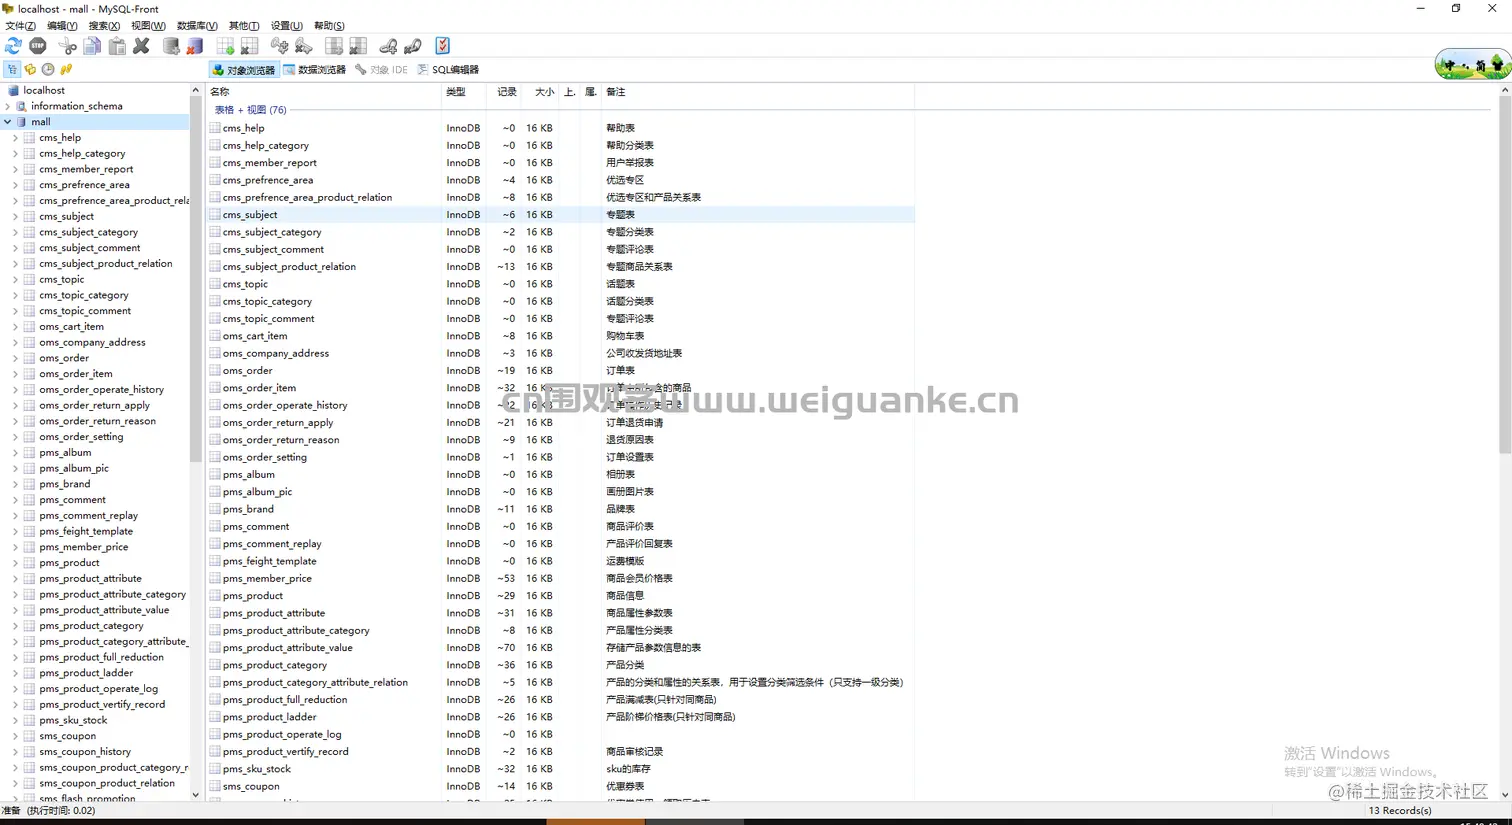The width and height of the screenshot is (1512, 825).
Task: Select oms_cart_item in the navigator tree
Action: point(71,326)
